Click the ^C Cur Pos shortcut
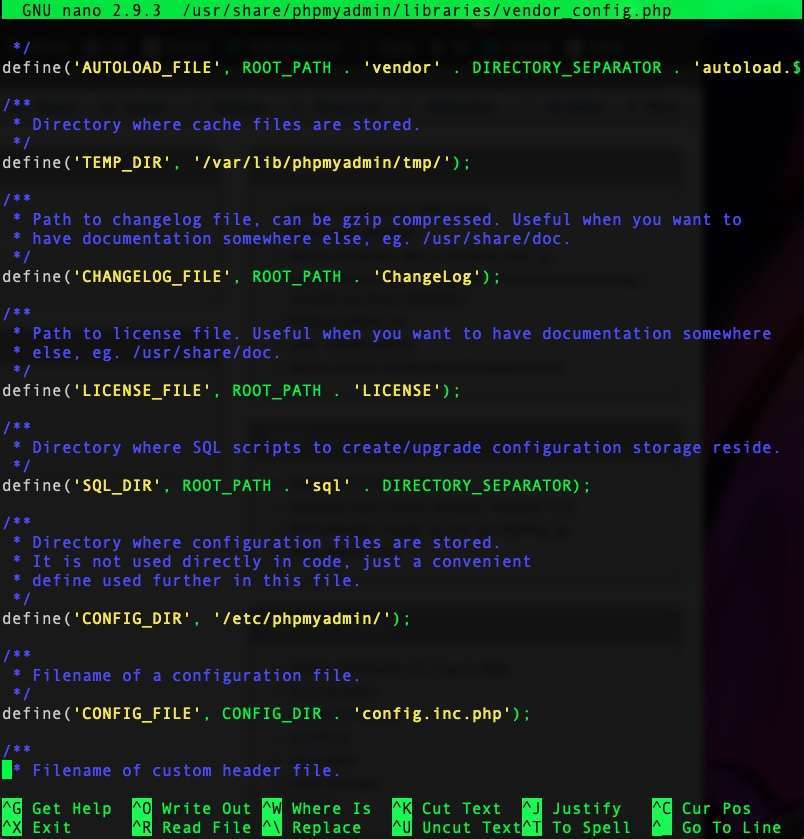The width and height of the screenshot is (804, 839). click(x=702, y=808)
